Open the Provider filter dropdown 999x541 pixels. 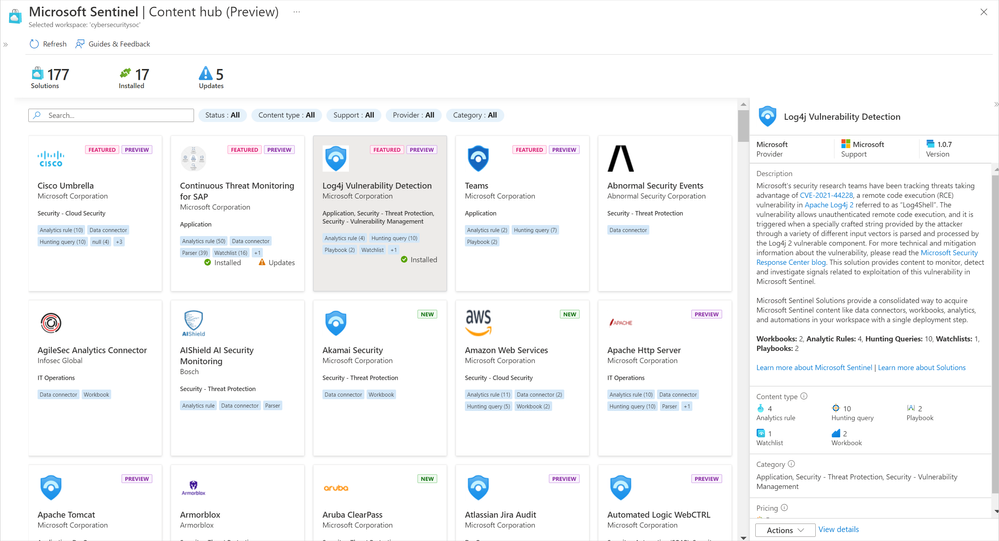coord(413,115)
